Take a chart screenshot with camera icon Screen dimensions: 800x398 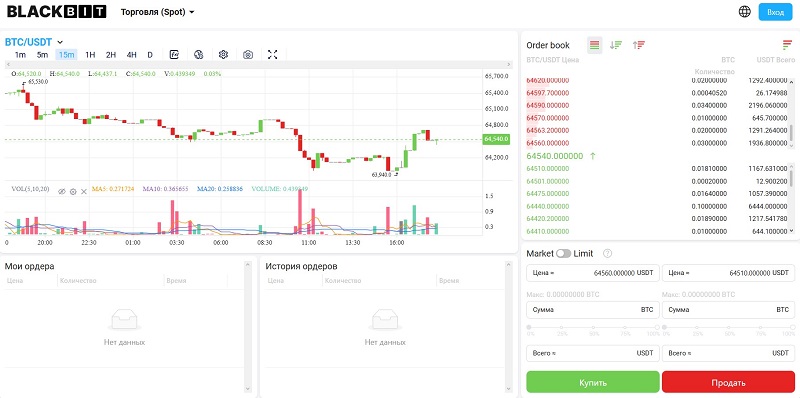pos(248,55)
